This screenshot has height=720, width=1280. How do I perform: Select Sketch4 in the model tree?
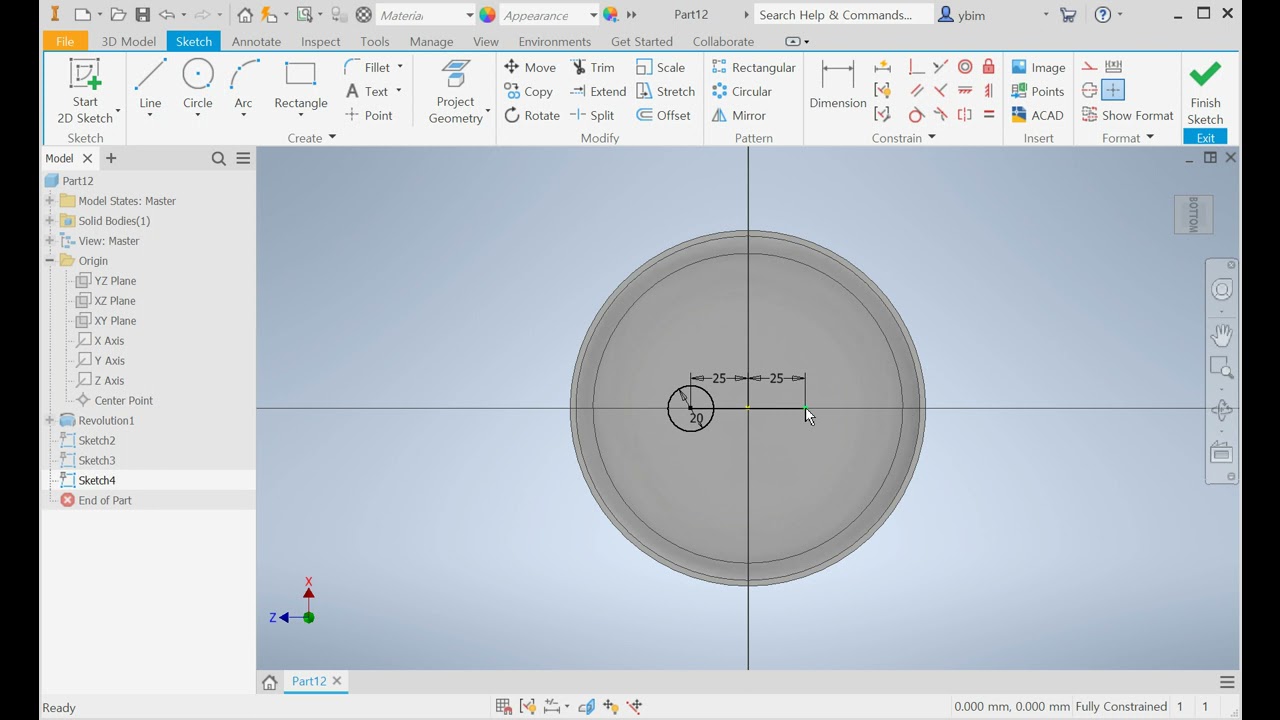coord(97,480)
